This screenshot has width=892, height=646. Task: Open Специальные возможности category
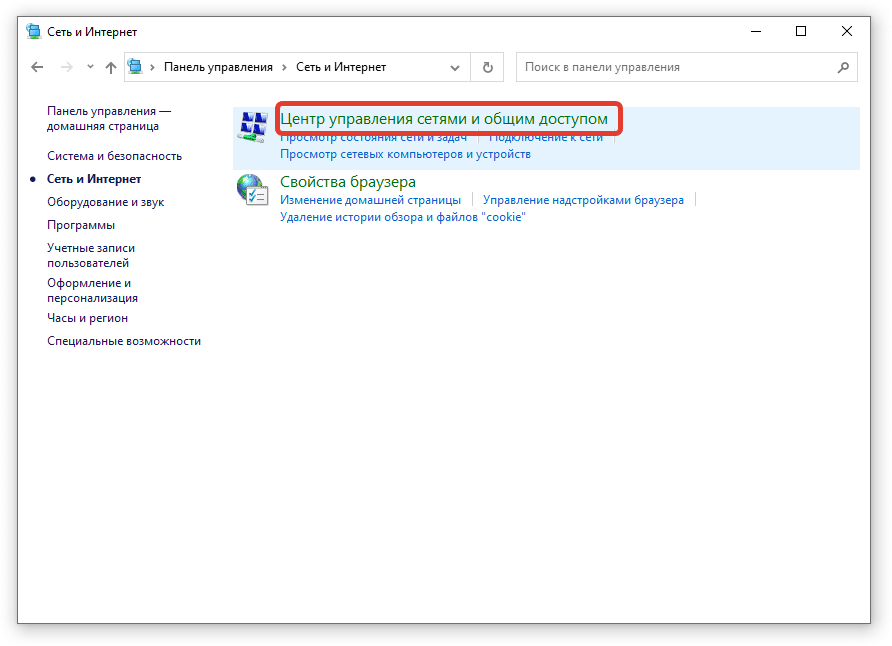[123, 341]
